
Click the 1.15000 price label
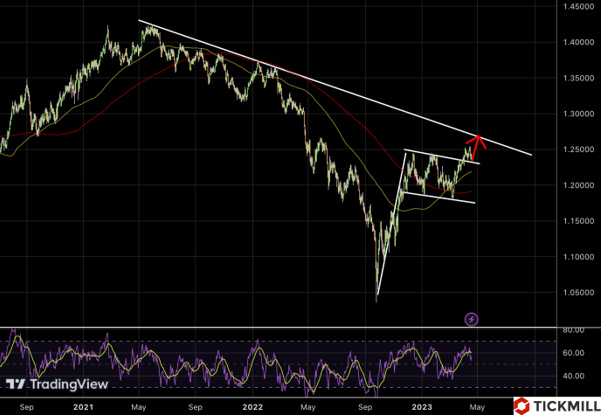pos(578,221)
